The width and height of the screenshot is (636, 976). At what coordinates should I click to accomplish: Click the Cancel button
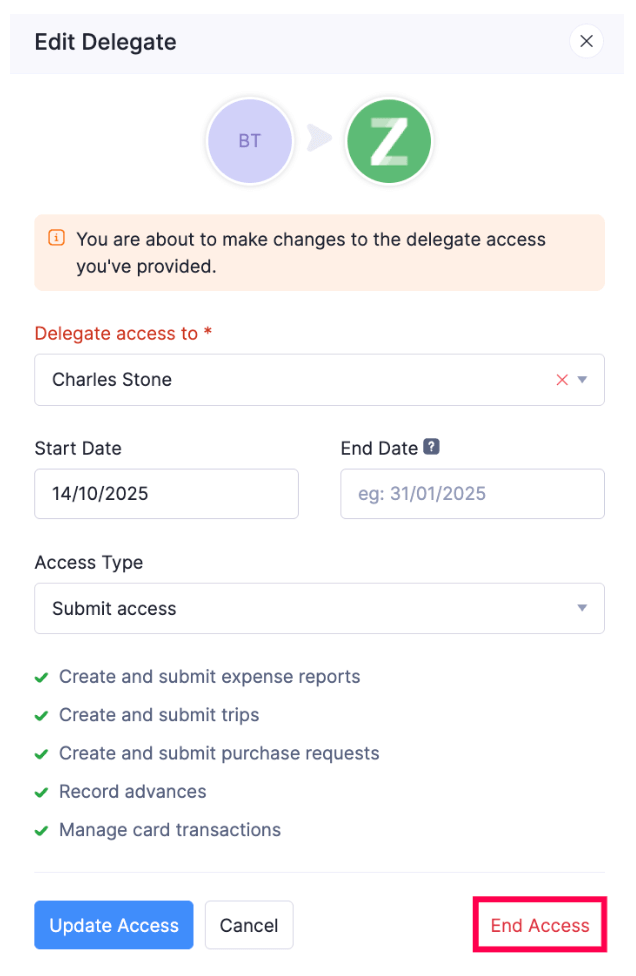pyautogui.click(x=249, y=925)
